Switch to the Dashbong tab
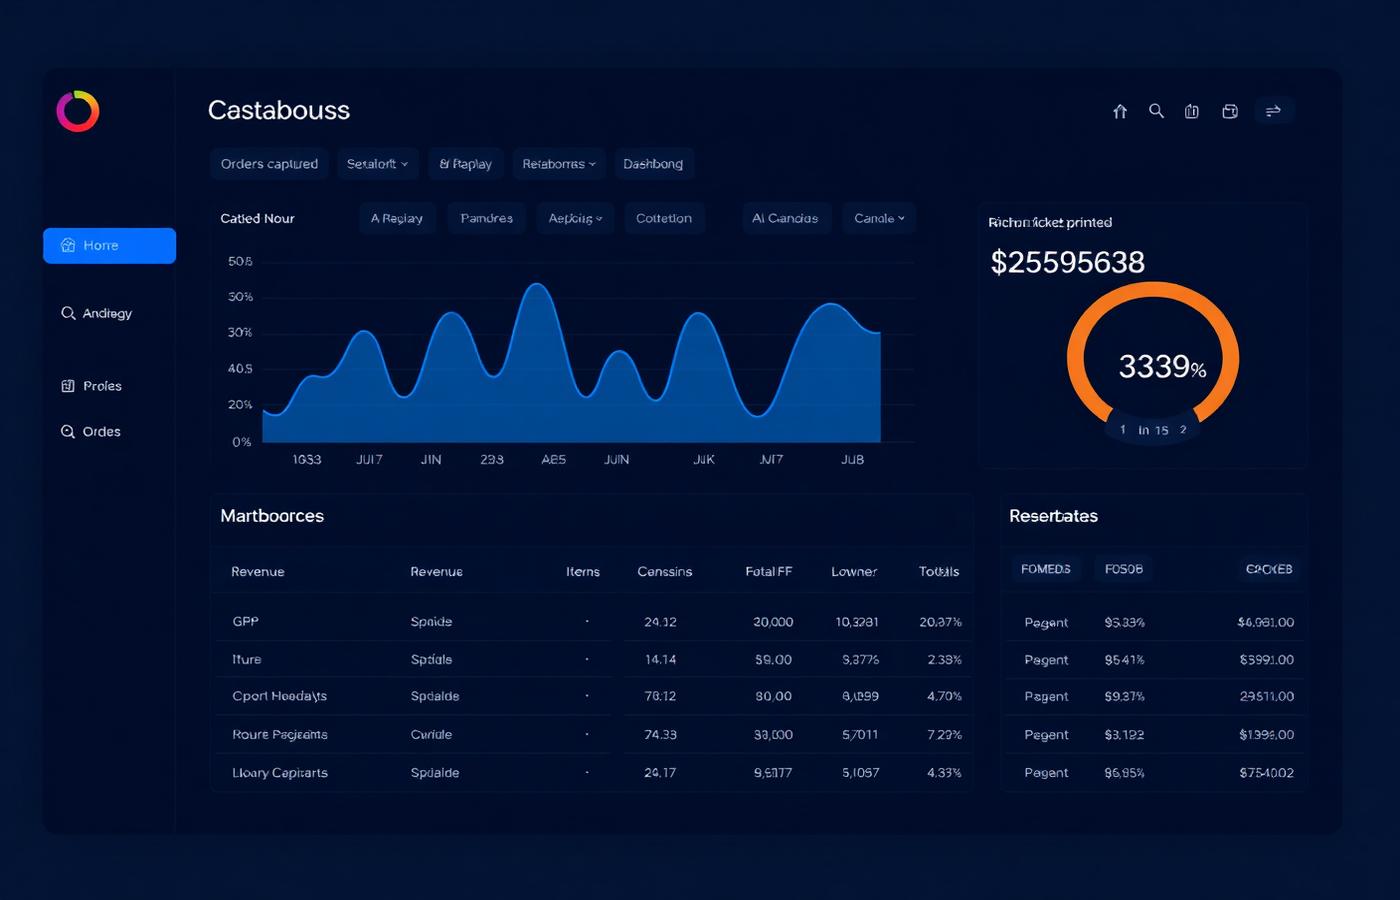 coord(653,164)
